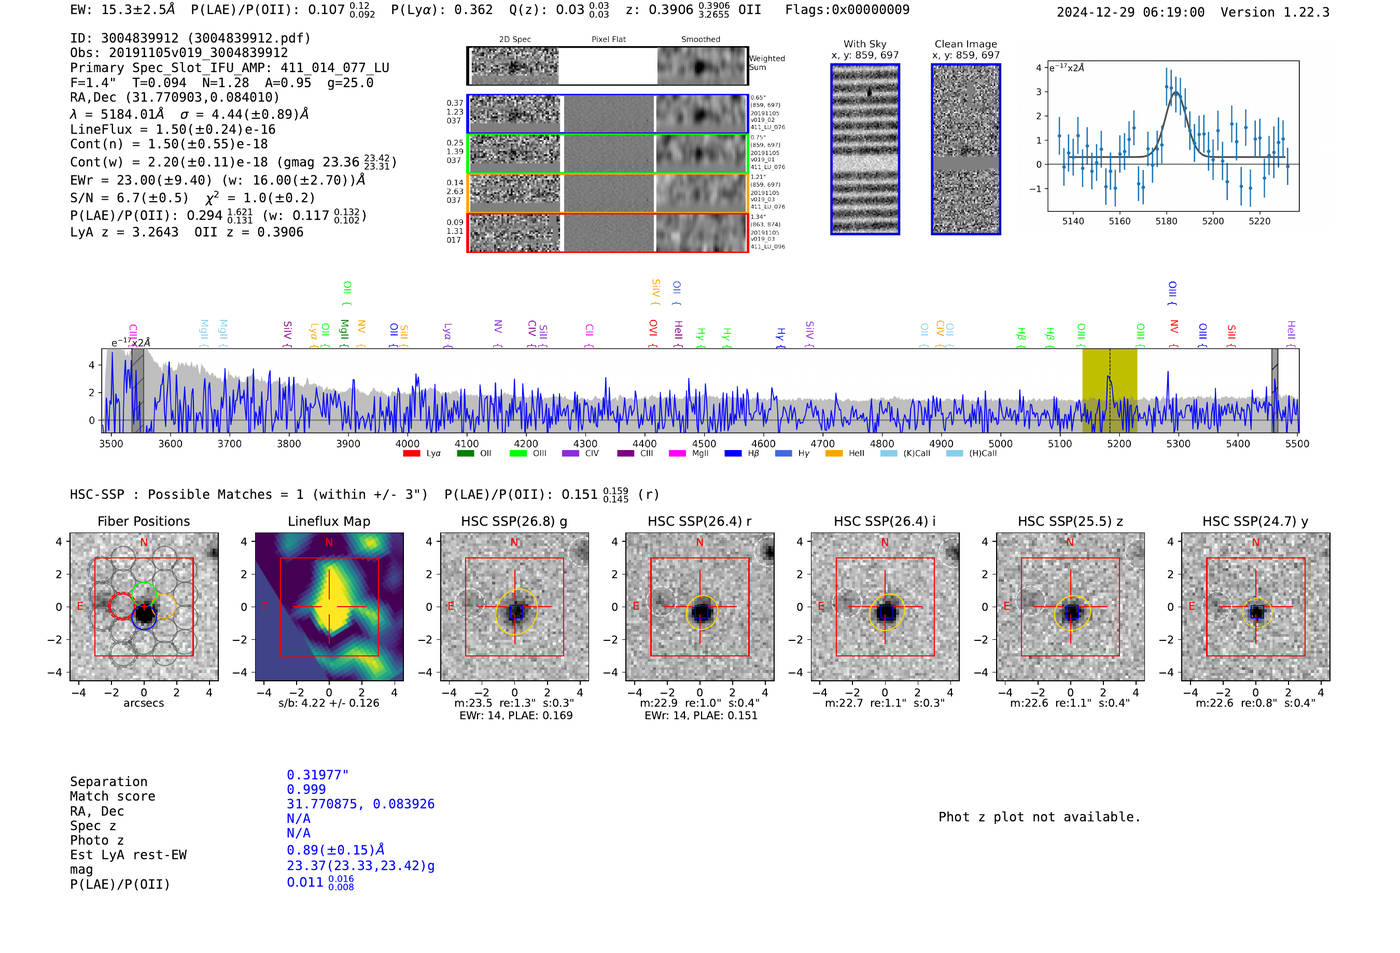Open the HSC SSP(26.8) g cutout
Viewport: 1400px width, 953px height.
point(514,607)
